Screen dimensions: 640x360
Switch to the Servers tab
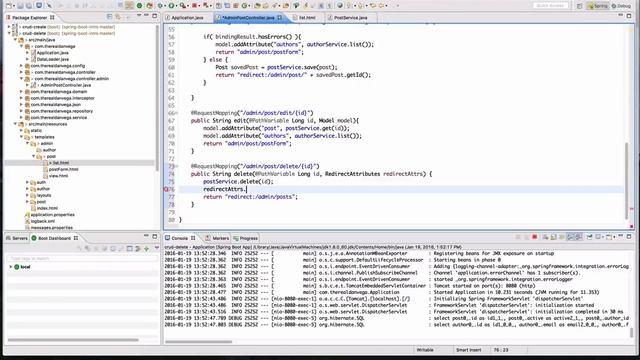pyautogui.click(x=17, y=238)
